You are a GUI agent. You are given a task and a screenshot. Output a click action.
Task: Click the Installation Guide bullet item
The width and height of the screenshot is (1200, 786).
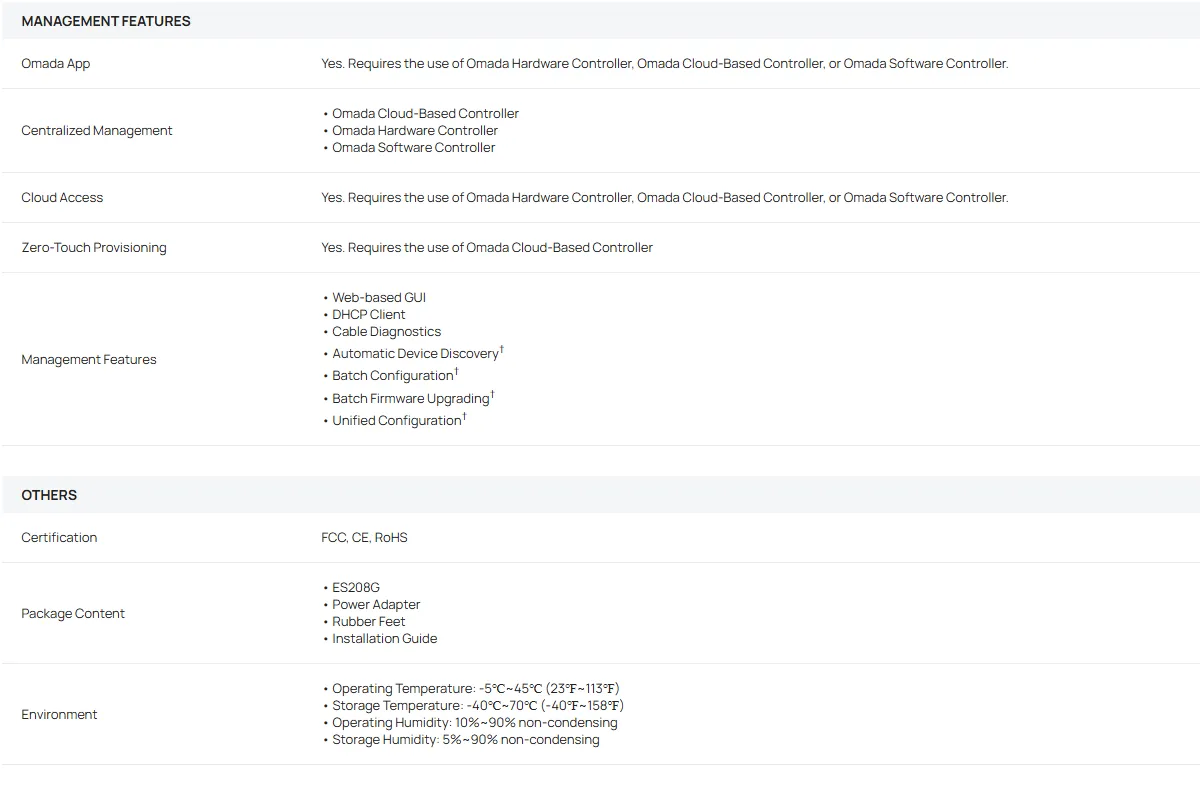pyautogui.click(x=384, y=638)
